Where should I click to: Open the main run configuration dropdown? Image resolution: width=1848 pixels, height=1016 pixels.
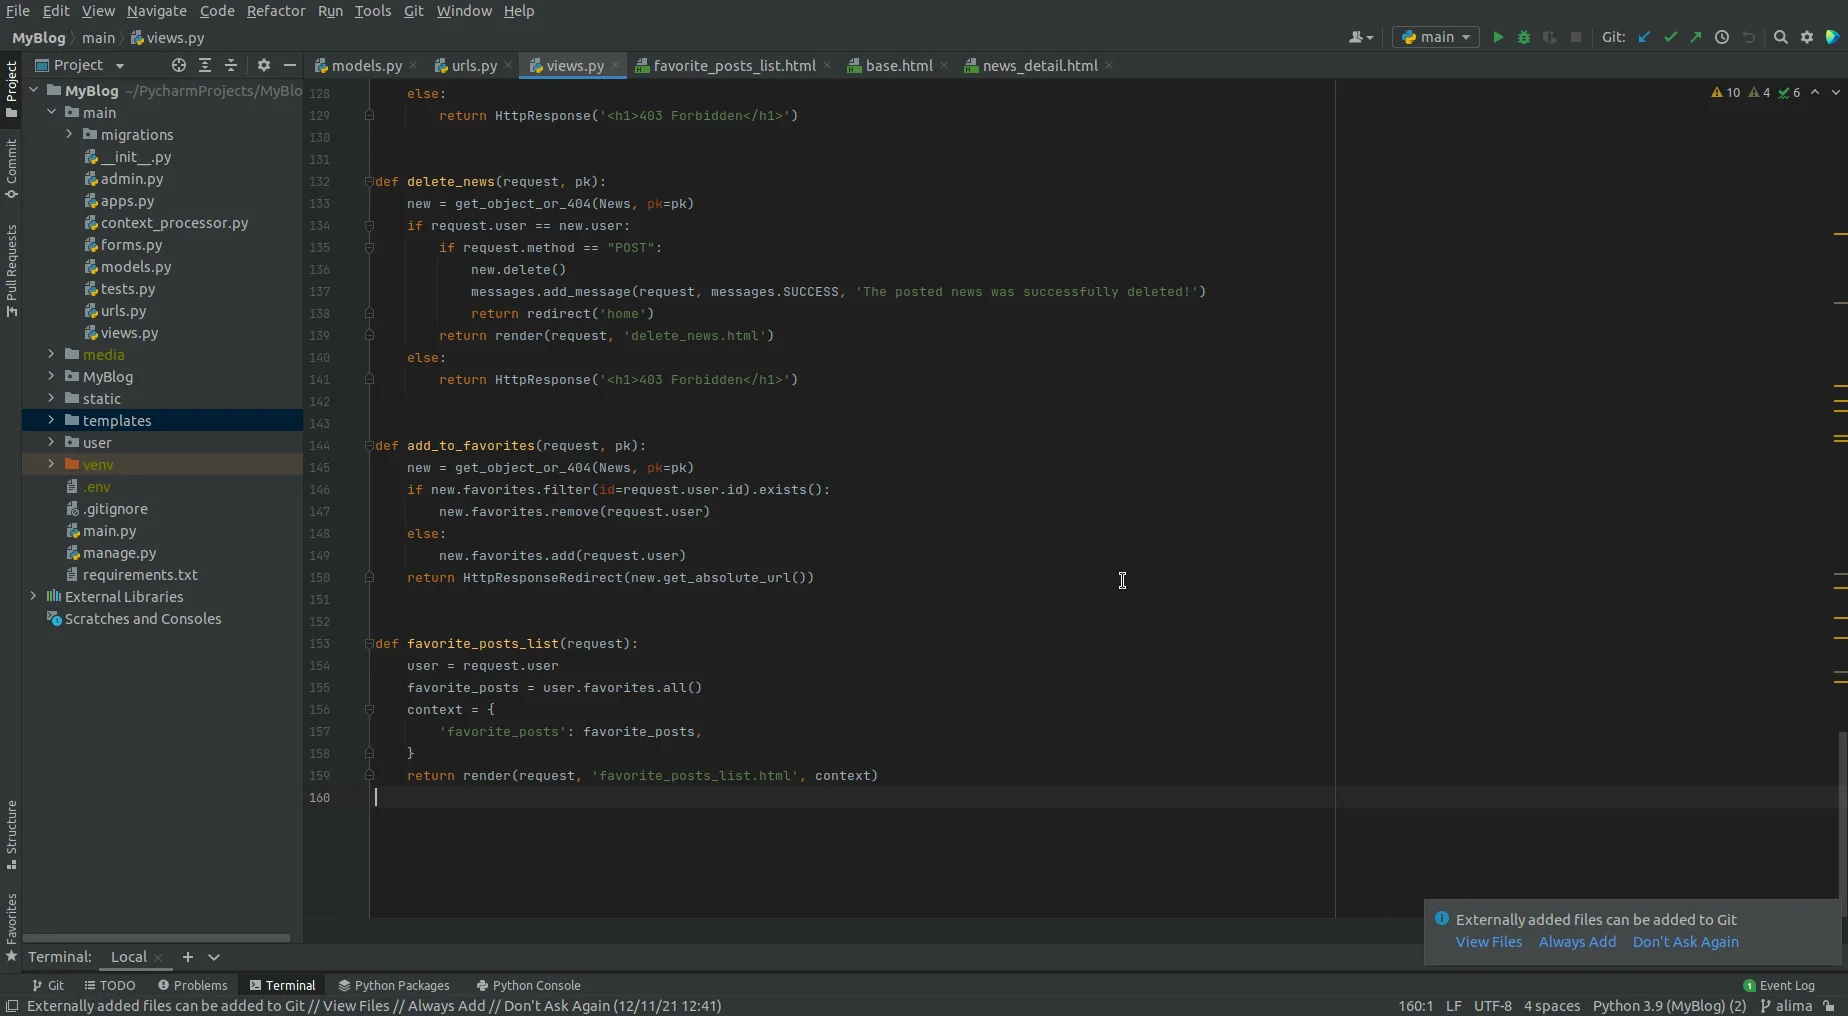(1436, 37)
